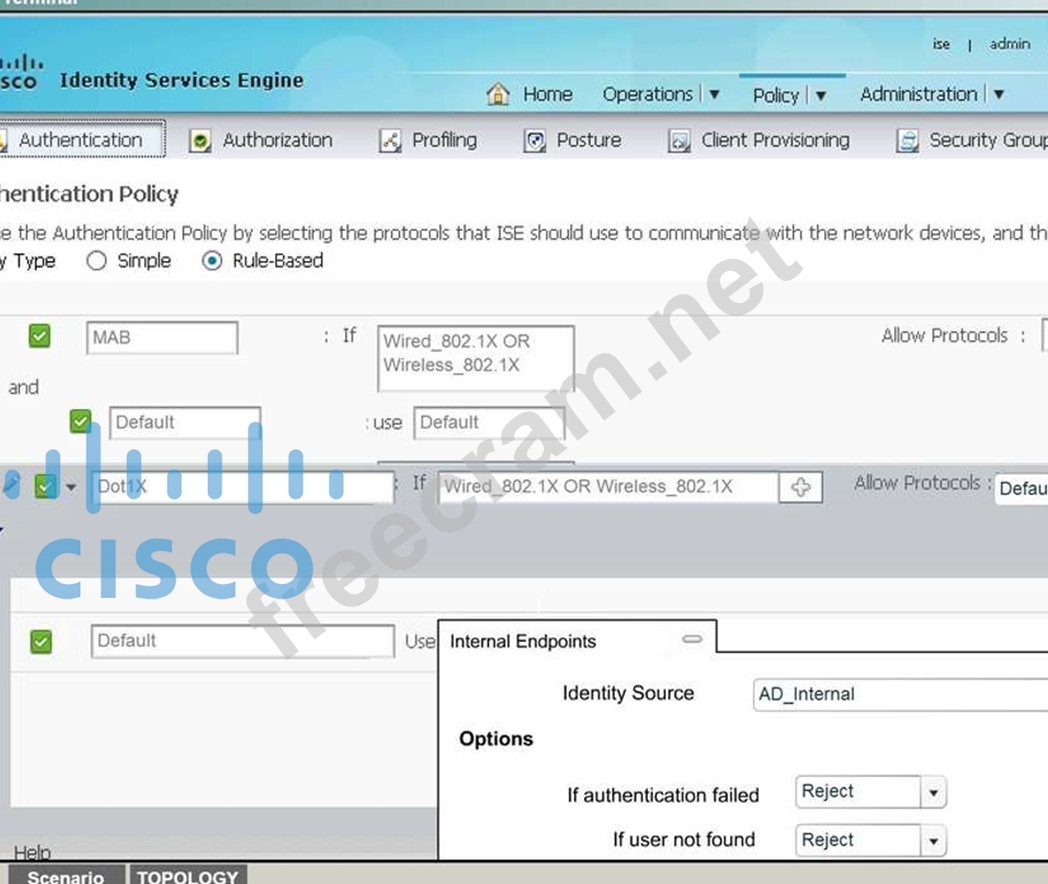Click the Profiling tab icon

click(x=390, y=141)
